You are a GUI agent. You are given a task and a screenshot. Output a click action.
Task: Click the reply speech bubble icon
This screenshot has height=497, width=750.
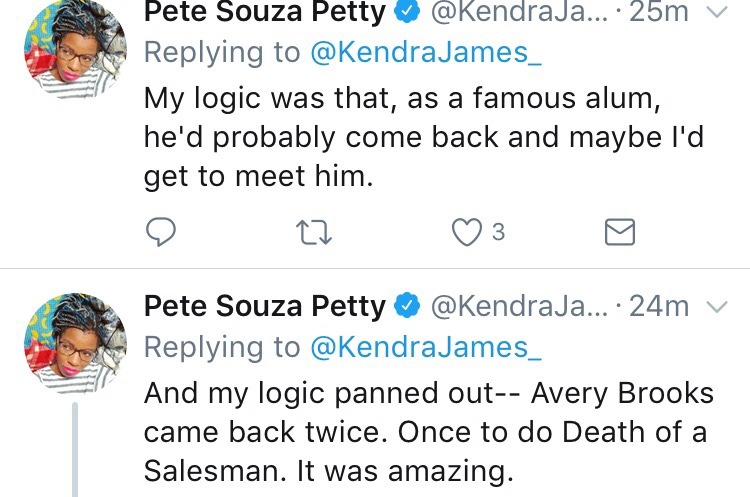tap(162, 232)
